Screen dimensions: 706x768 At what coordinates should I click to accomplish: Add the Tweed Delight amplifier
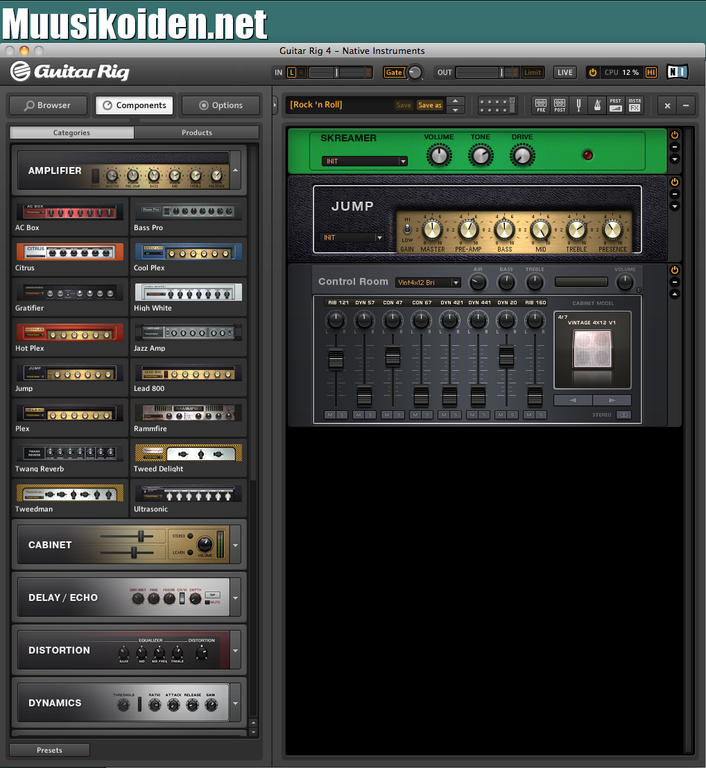188,458
